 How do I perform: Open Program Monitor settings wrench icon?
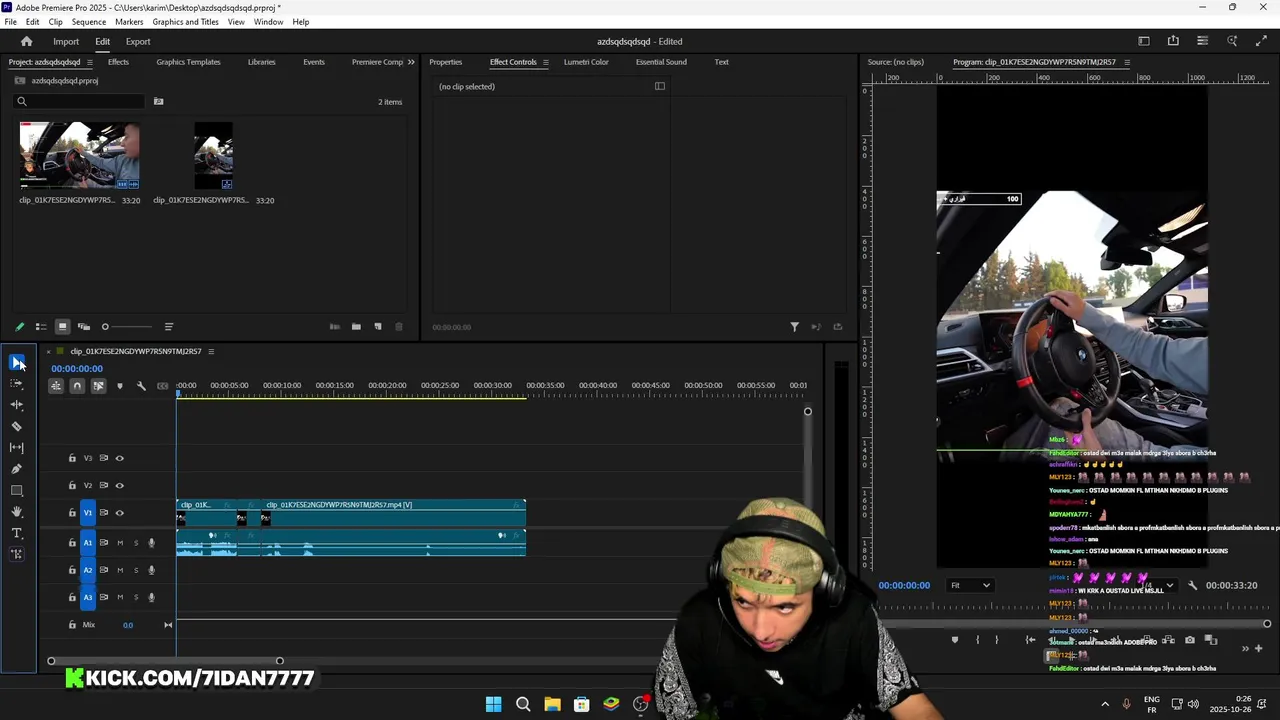tap(1192, 586)
